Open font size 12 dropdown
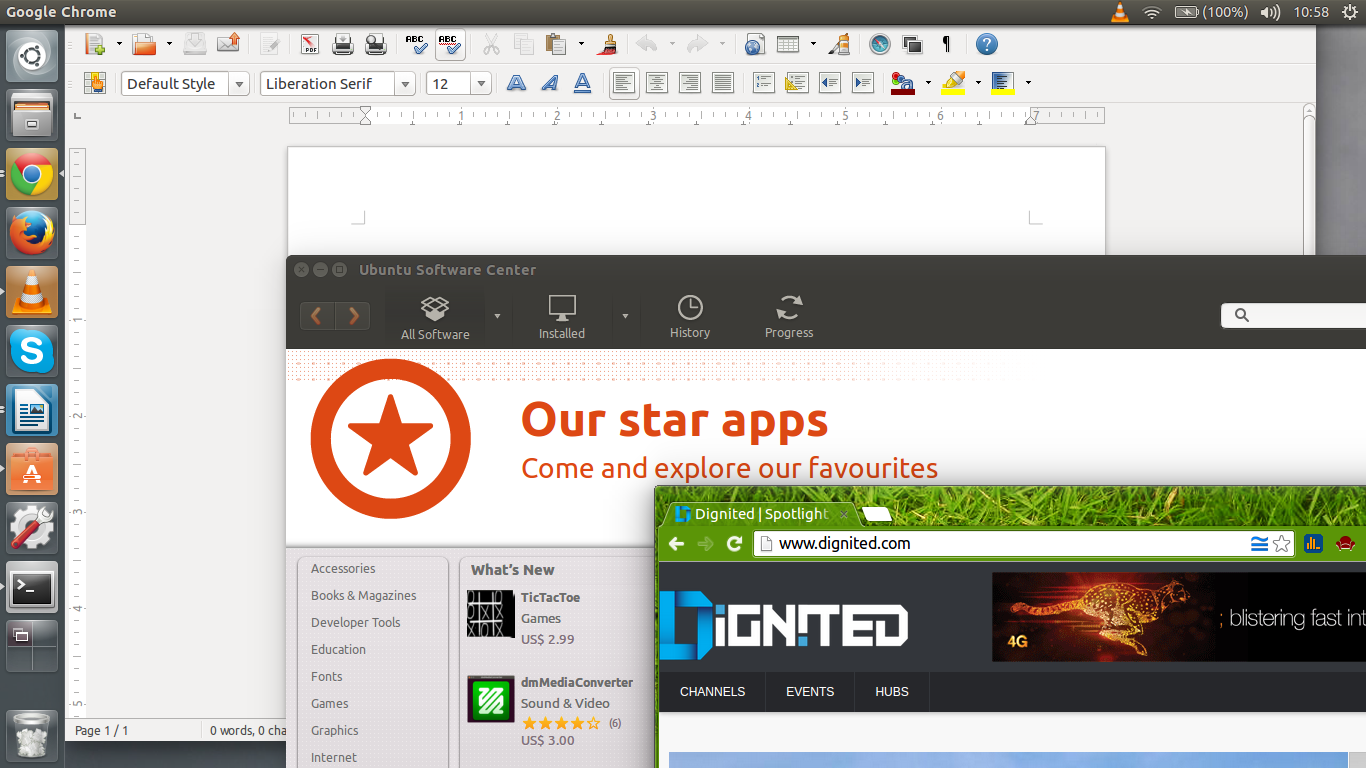Screen dimensions: 1366x768 (x=481, y=84)
